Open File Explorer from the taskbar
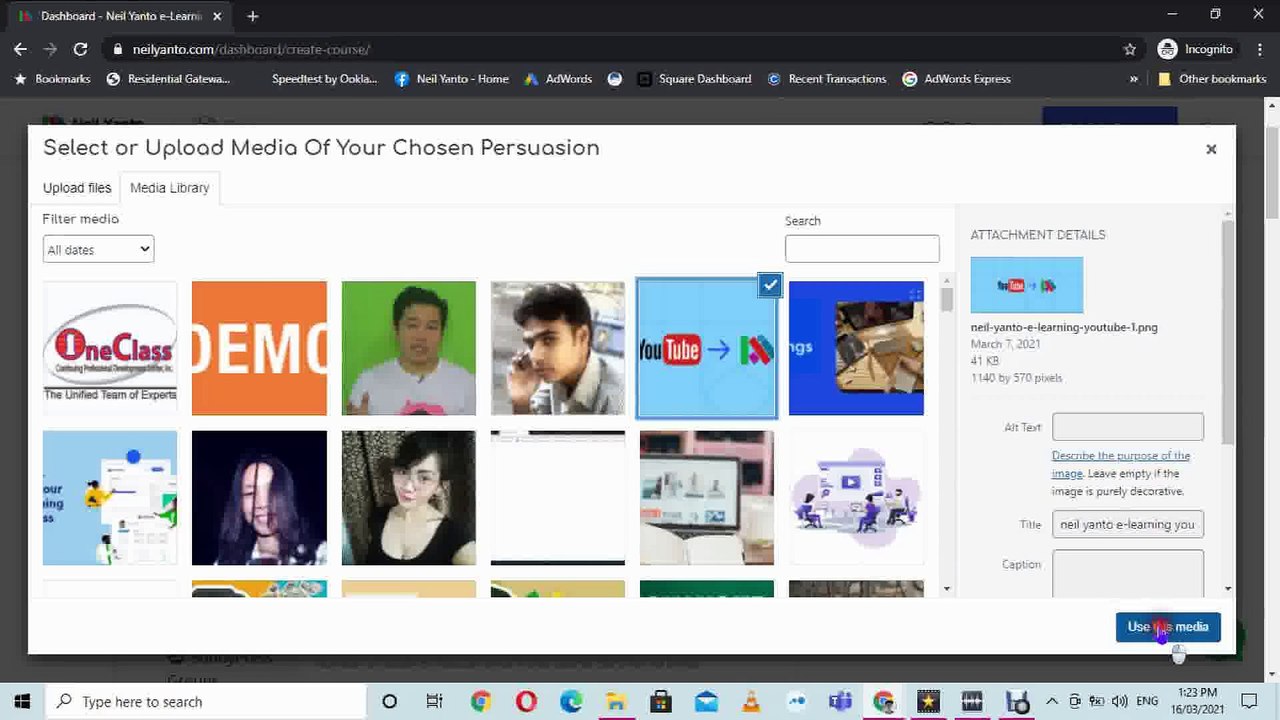 coord(616,701)
